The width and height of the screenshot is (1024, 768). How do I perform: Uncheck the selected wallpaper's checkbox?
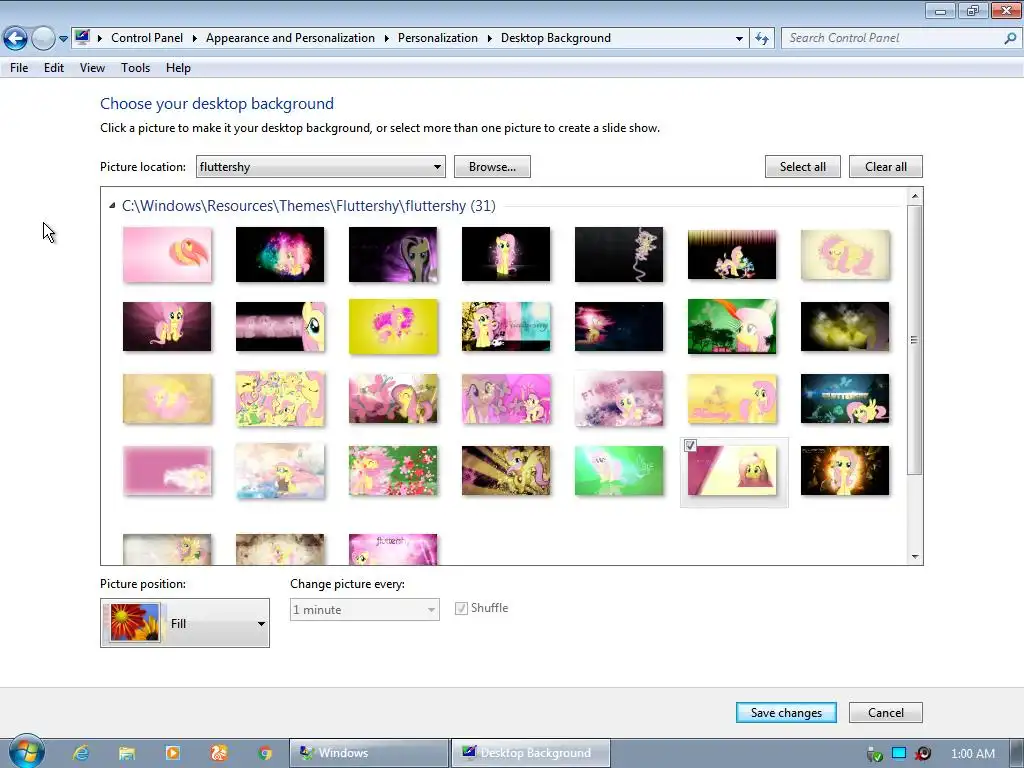point(690,445)
